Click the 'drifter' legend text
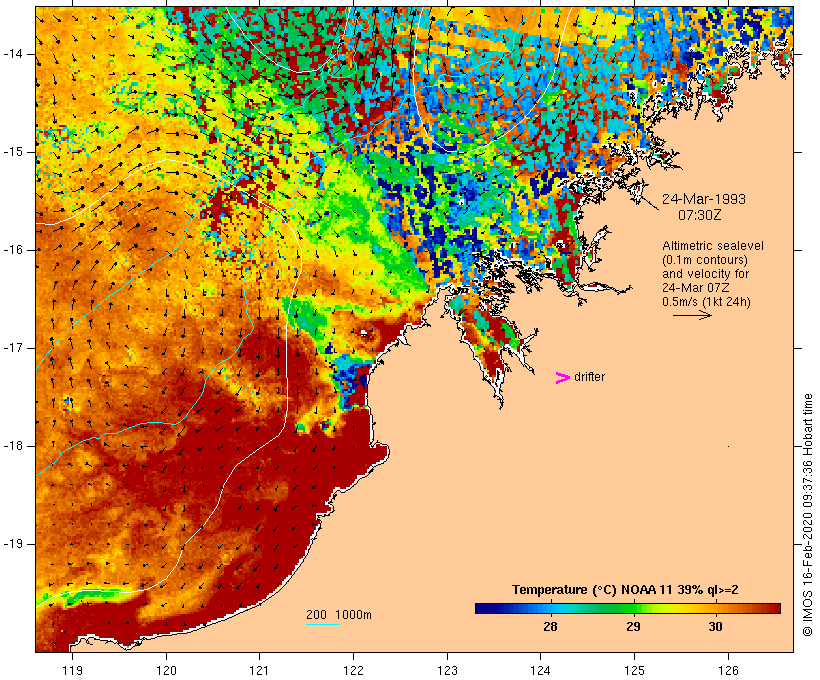Viewport: 820px width, 680px height. [590, 377]
